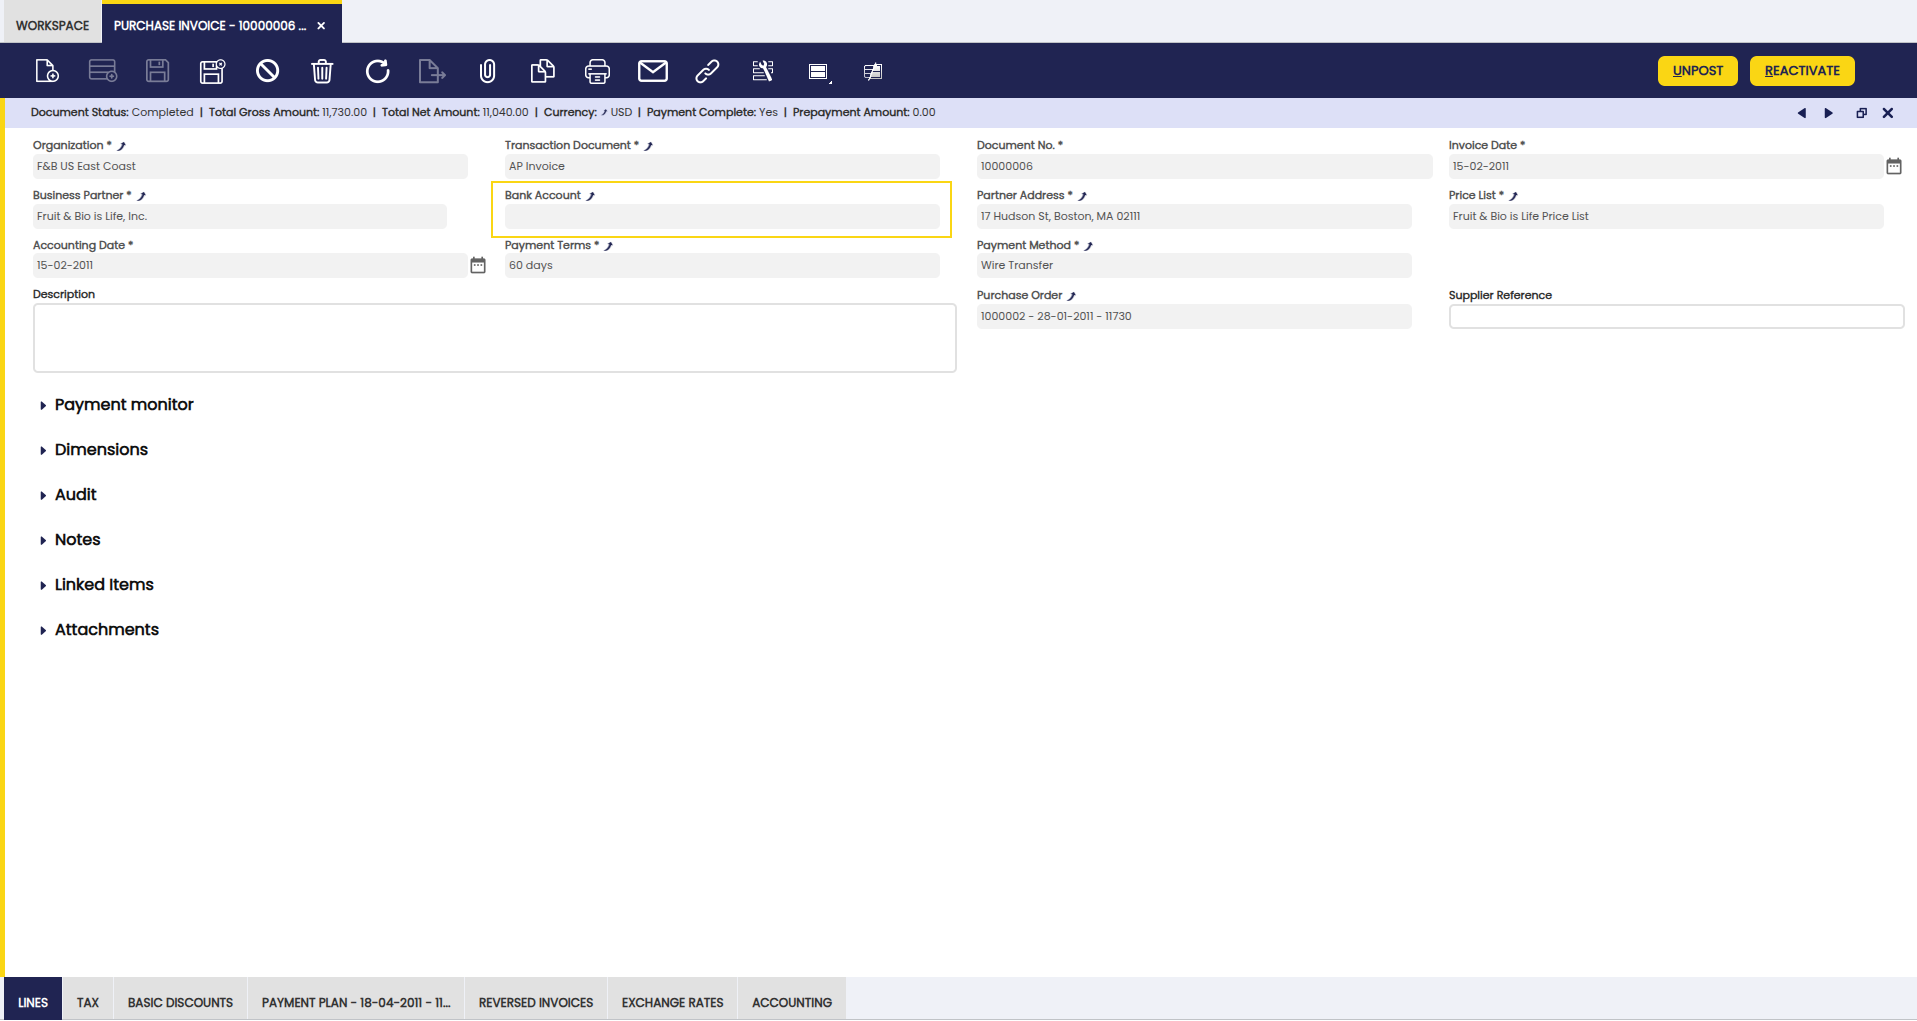Viewport: 1917px width, 1021px height.
Task: Go to the next record arrow
Action: (1829, 113)
